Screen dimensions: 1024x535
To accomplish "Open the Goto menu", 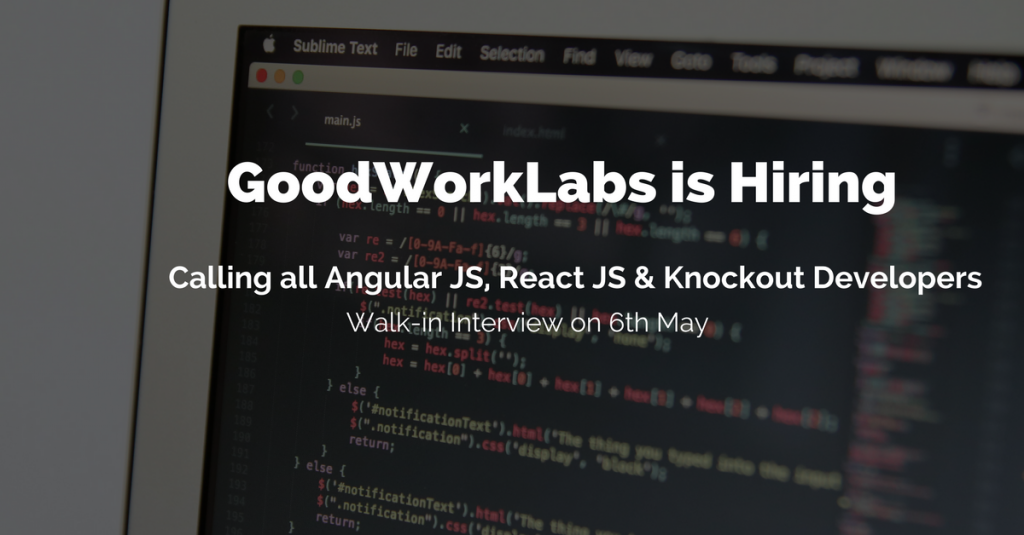I will (691, 61).
